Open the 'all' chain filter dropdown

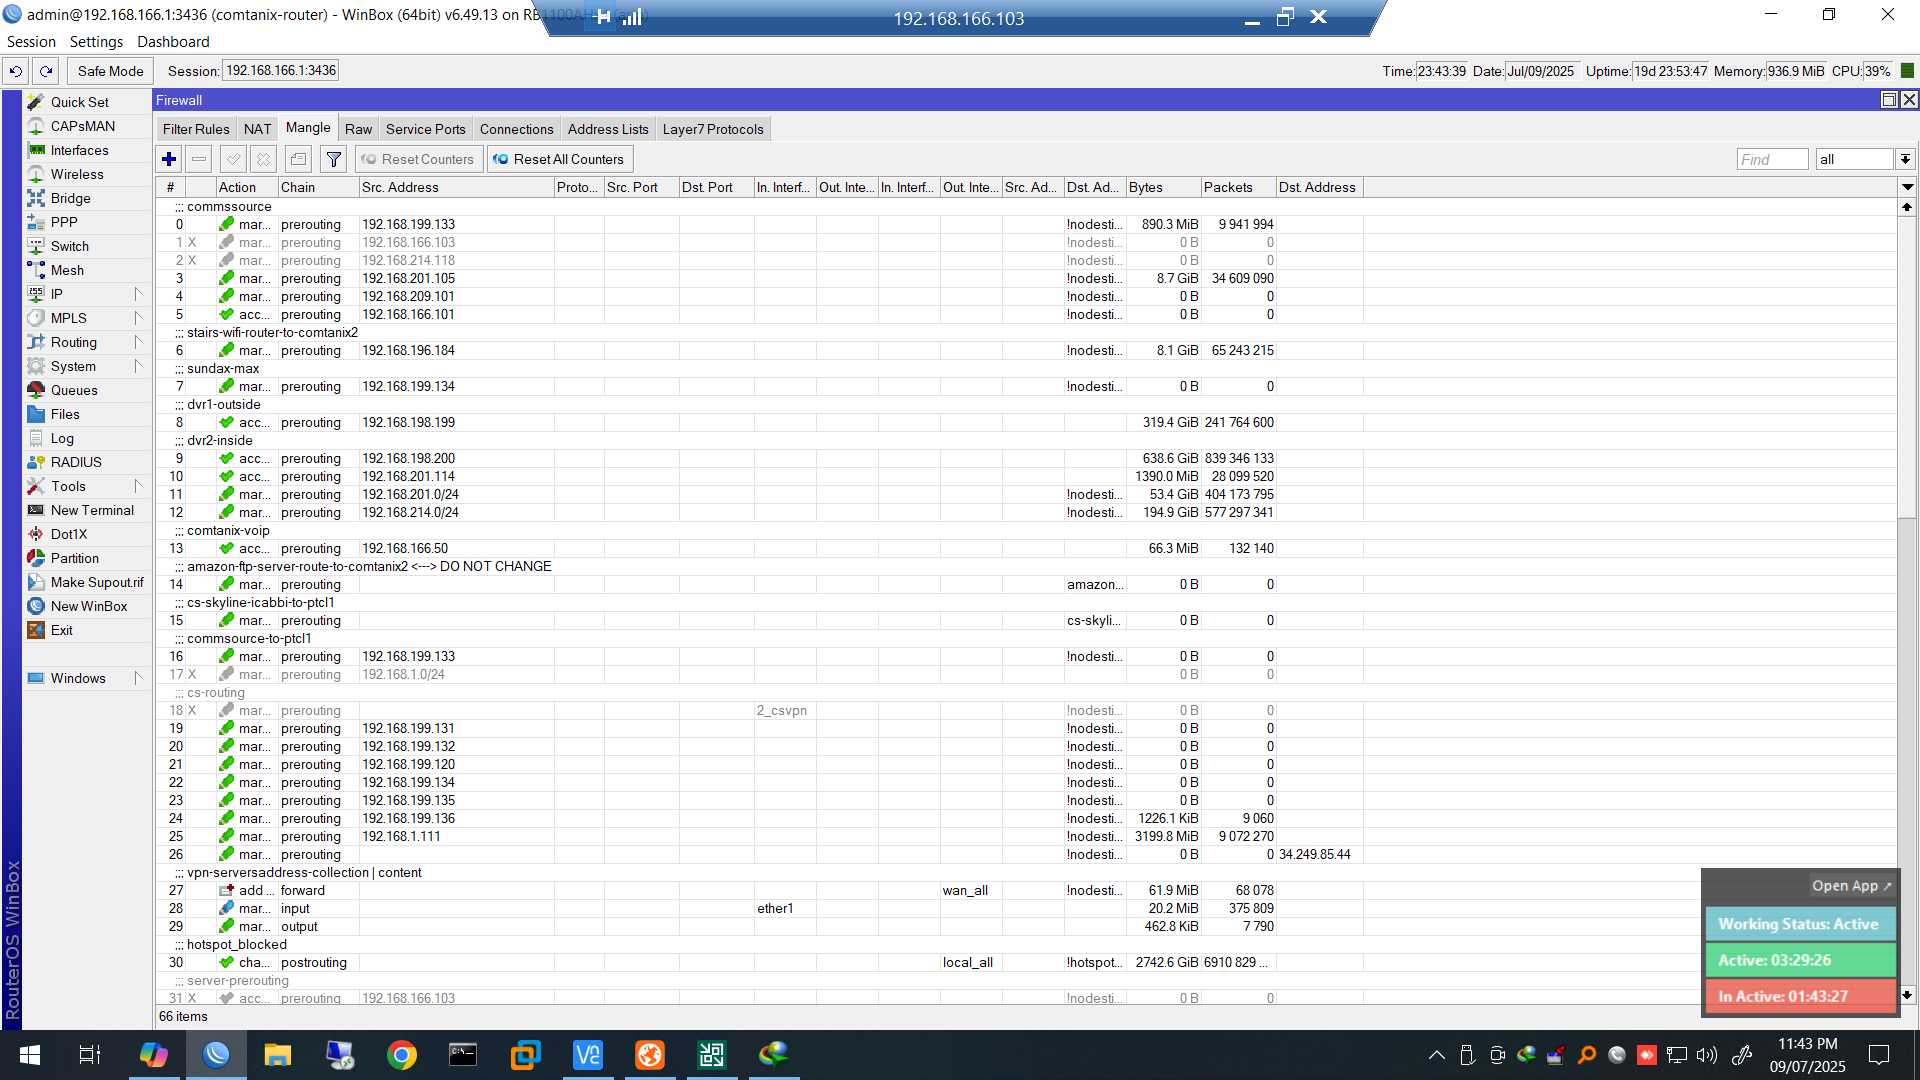pos(1905,159)
